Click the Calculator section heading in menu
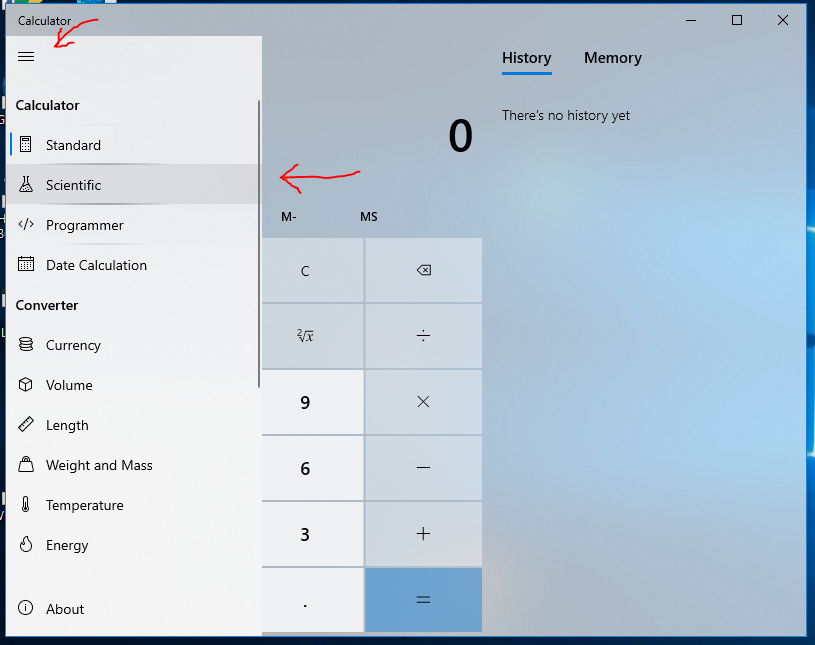This screenshot has width=815, height=645. click(47, 105)
